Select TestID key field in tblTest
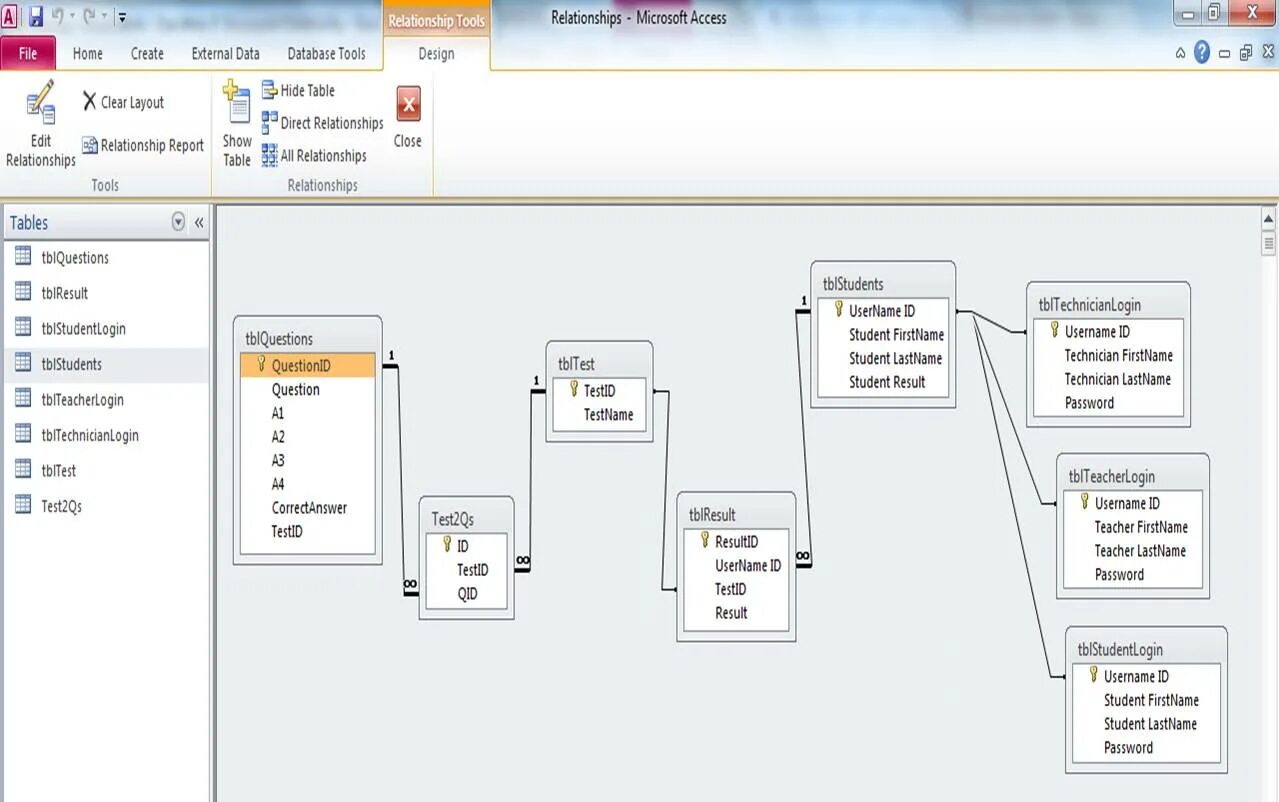1279x802 pixels. tap(599, 391)
